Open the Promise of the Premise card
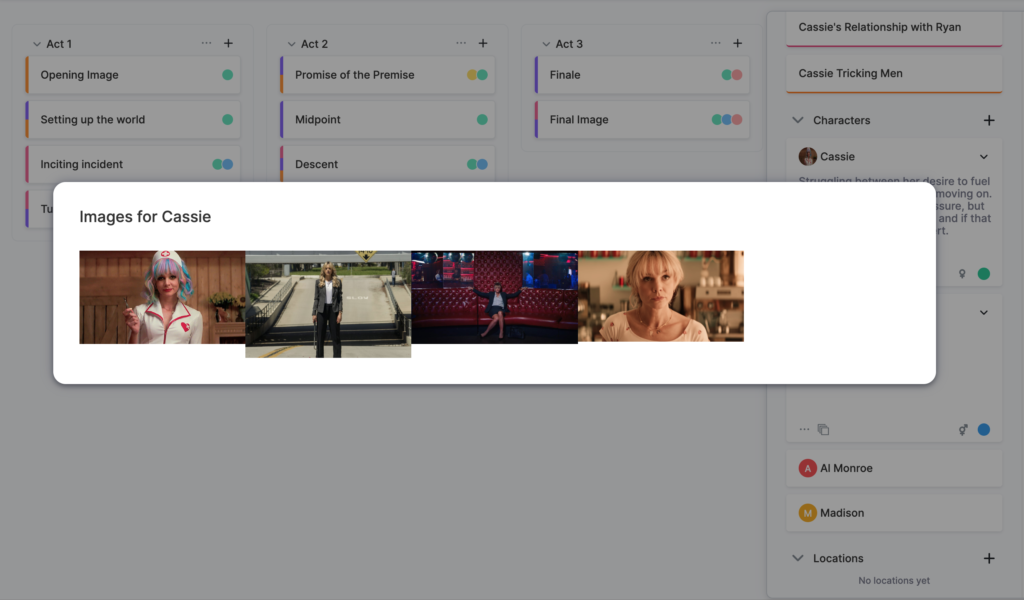The image size is (1024, 600). coord(387,74)
